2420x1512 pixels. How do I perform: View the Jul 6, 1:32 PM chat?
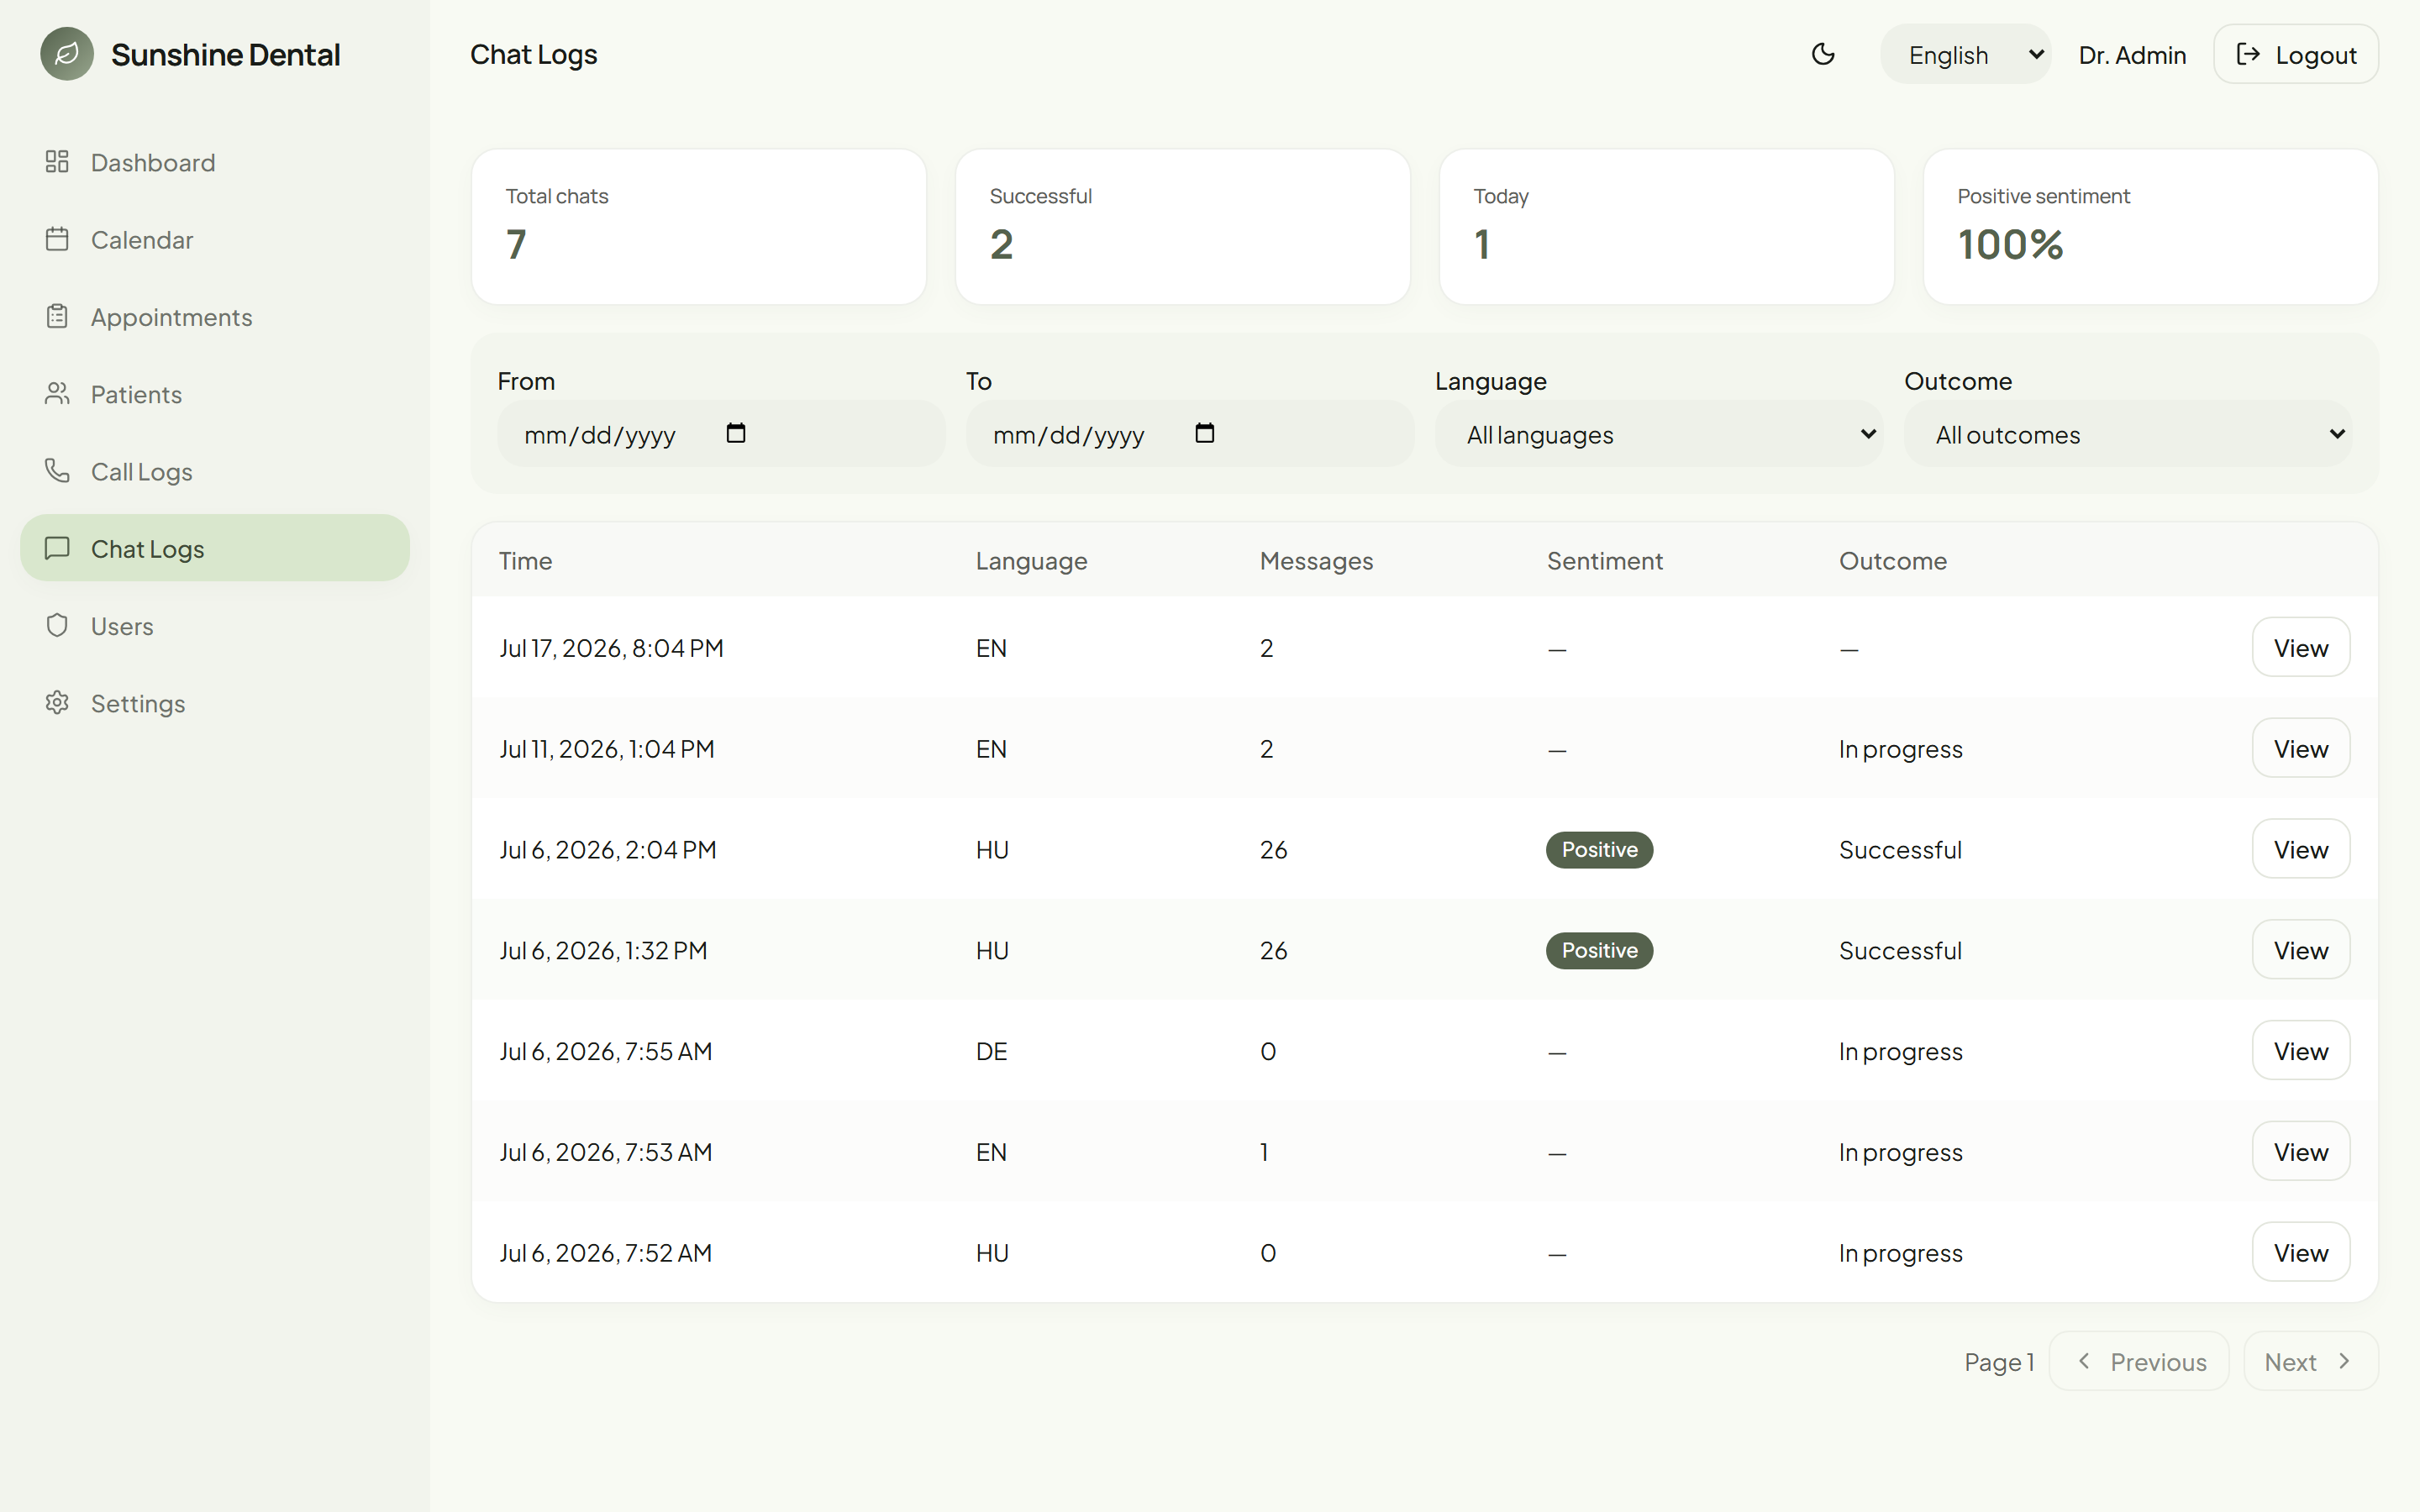pos(2301,950)
